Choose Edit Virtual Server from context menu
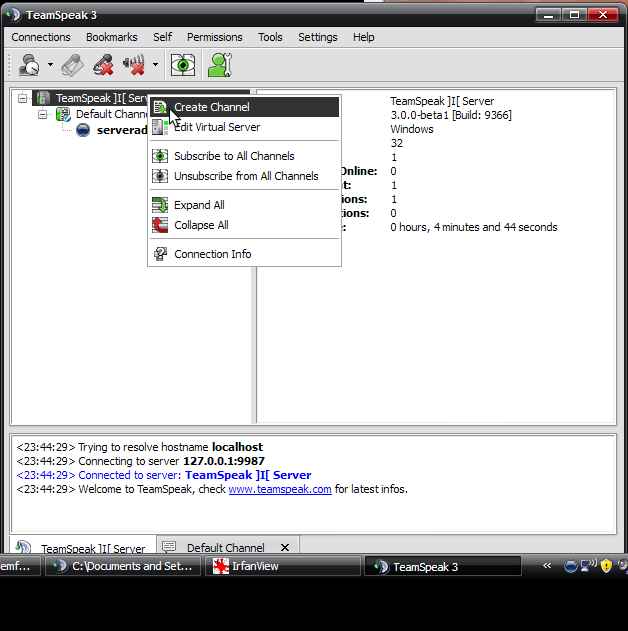 pyautogui.click(x=245, y=127)
